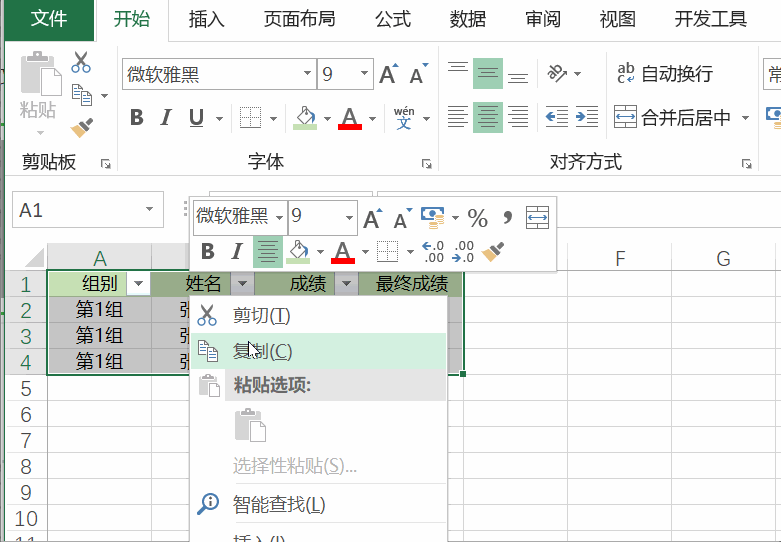Decrease decimal places in mini toolbar
This screenshot has width=781, height=542.
pos(463,252)
